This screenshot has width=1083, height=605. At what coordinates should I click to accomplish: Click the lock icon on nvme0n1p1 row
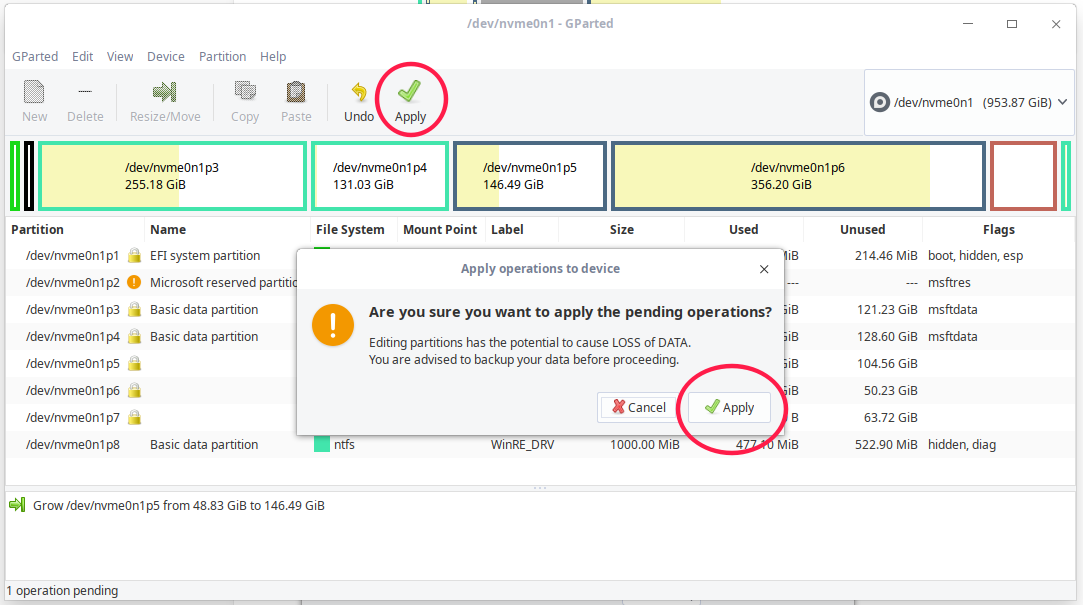135,256
